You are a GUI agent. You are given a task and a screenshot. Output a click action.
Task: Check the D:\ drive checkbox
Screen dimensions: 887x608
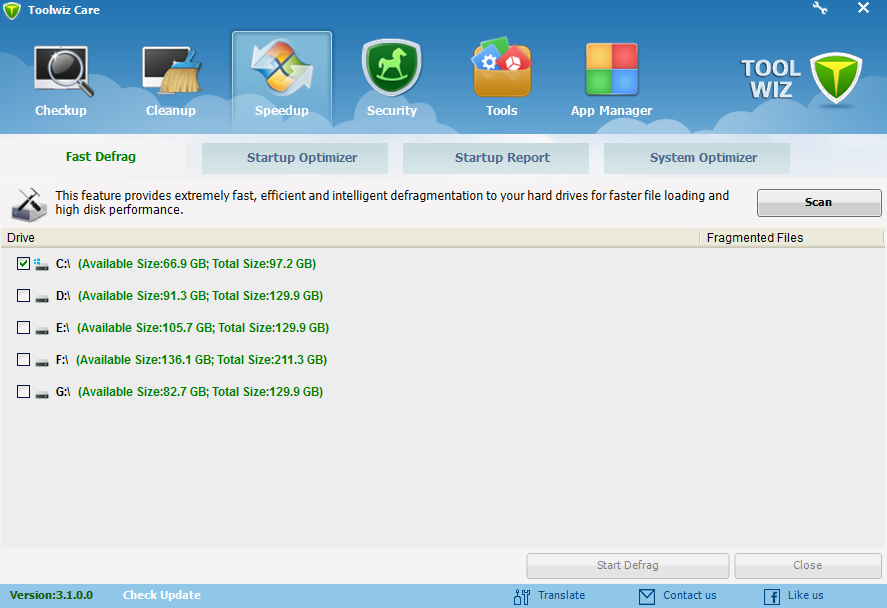23,296
